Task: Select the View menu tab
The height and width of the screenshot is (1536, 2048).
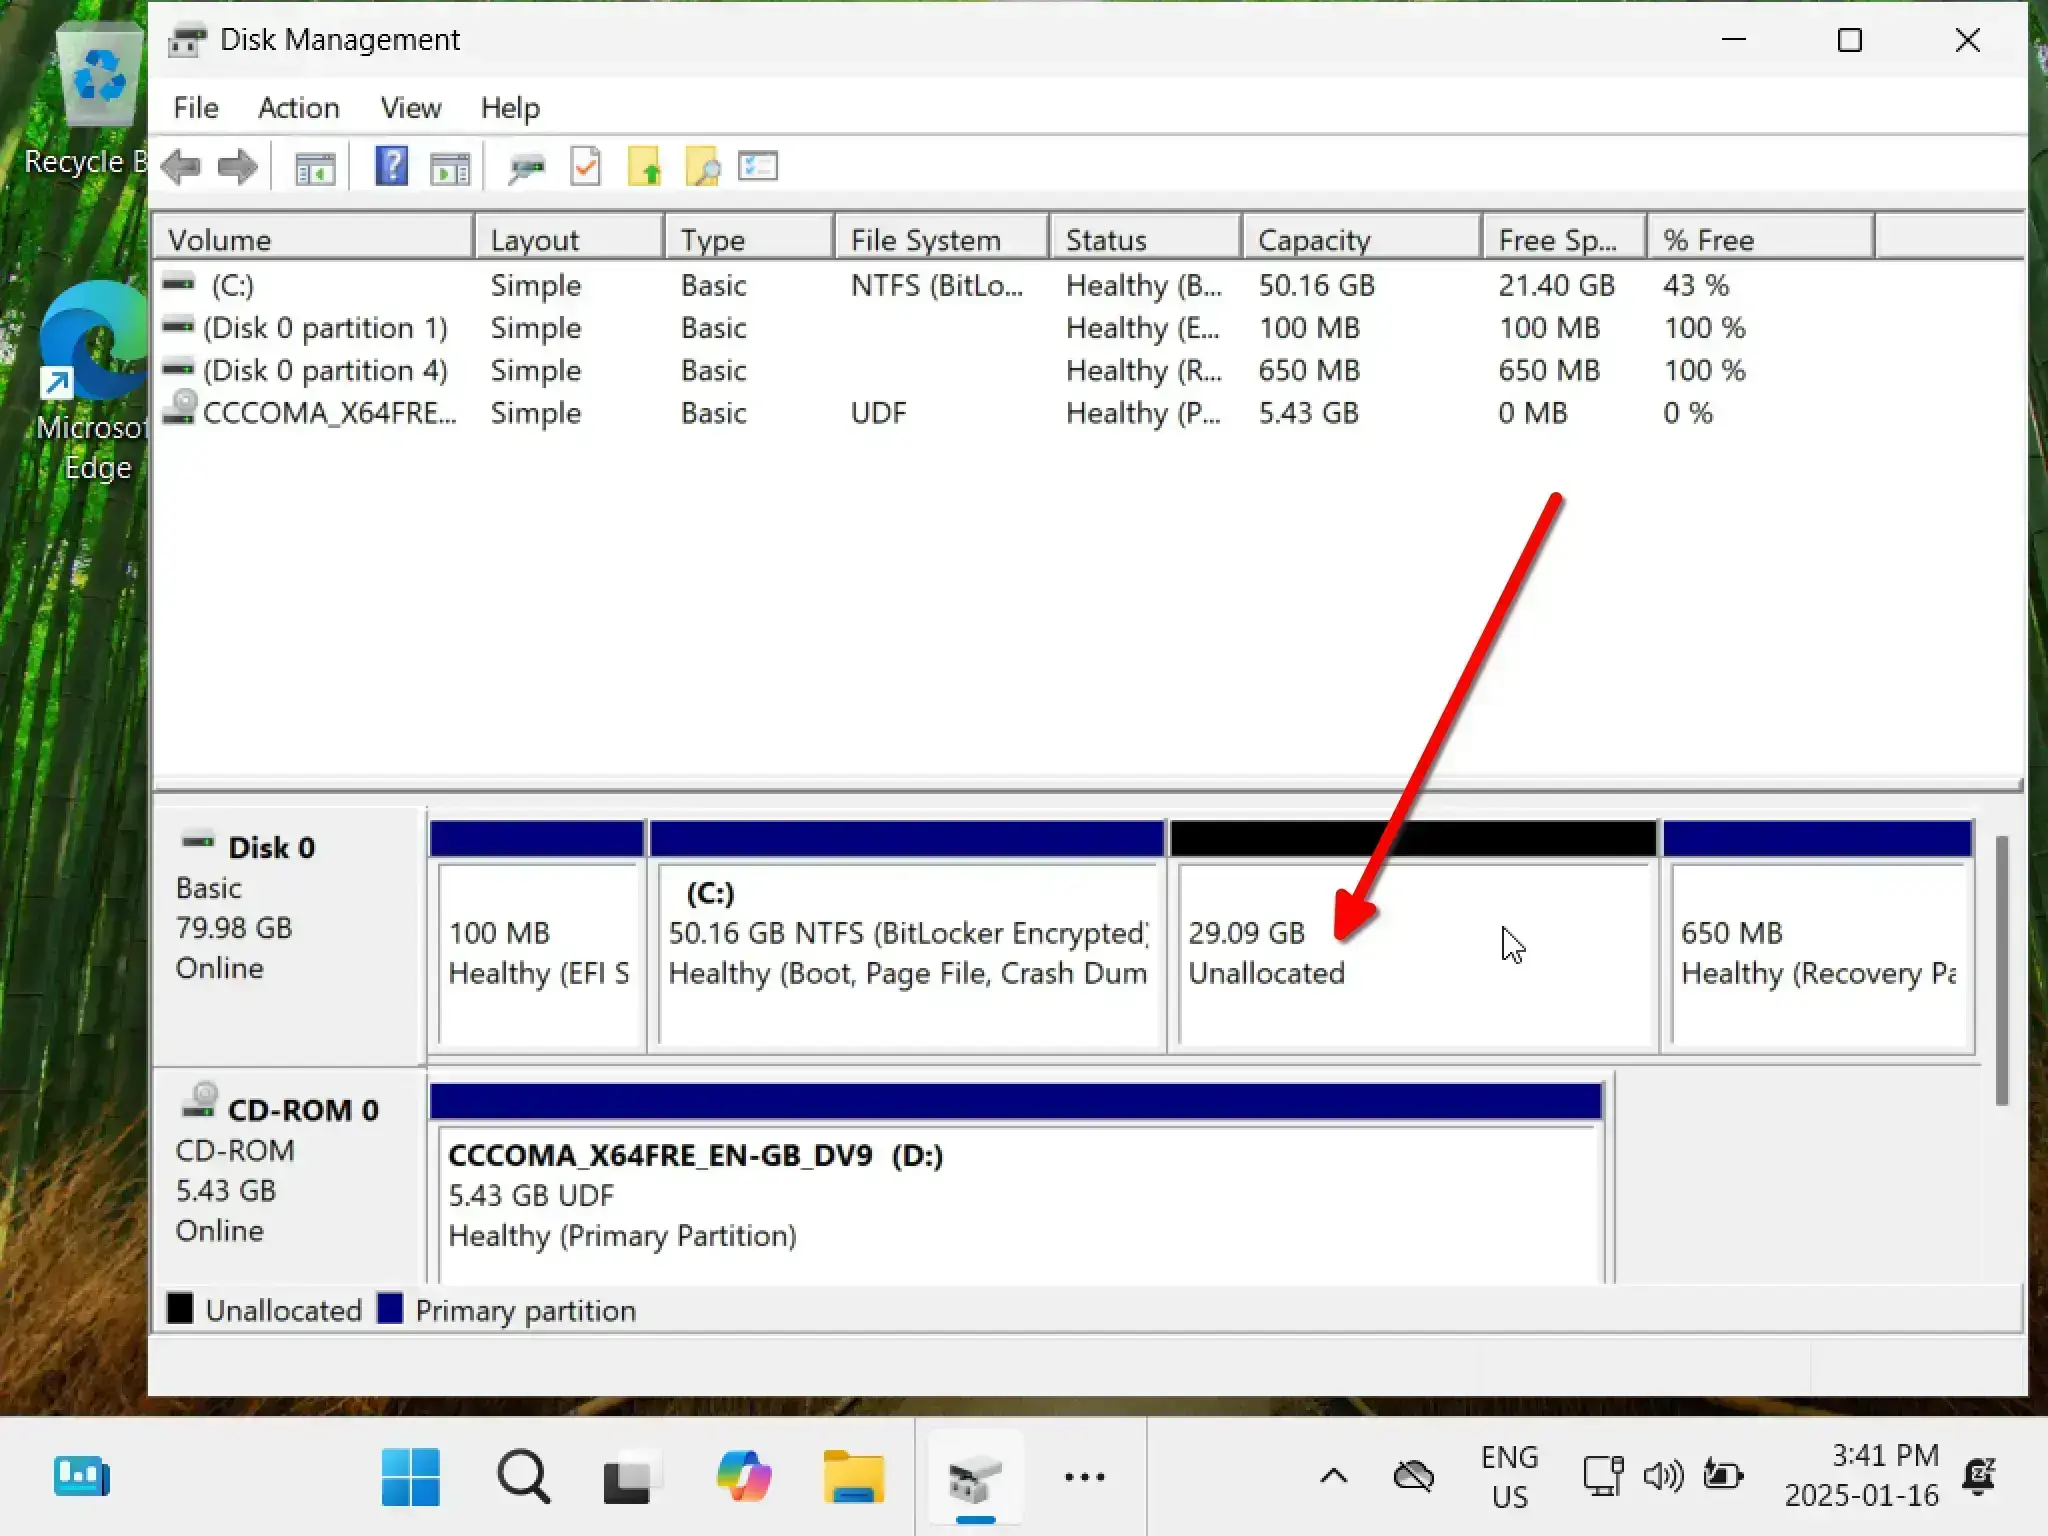Action: 411,106
